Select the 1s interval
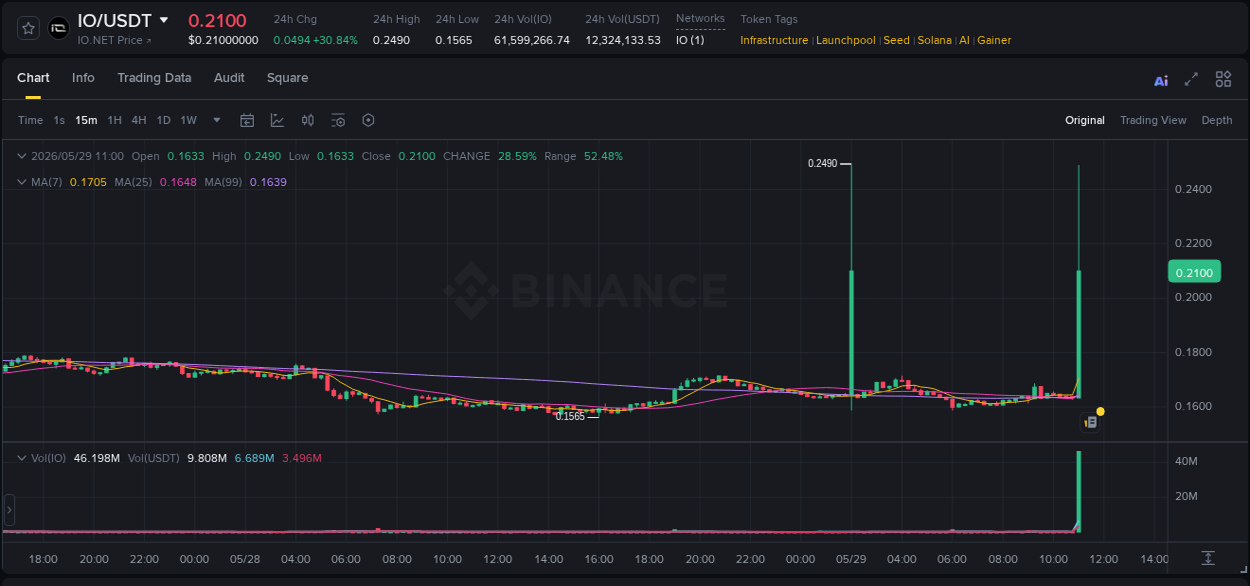1250x586 pixels. click(x=59, y=120)
